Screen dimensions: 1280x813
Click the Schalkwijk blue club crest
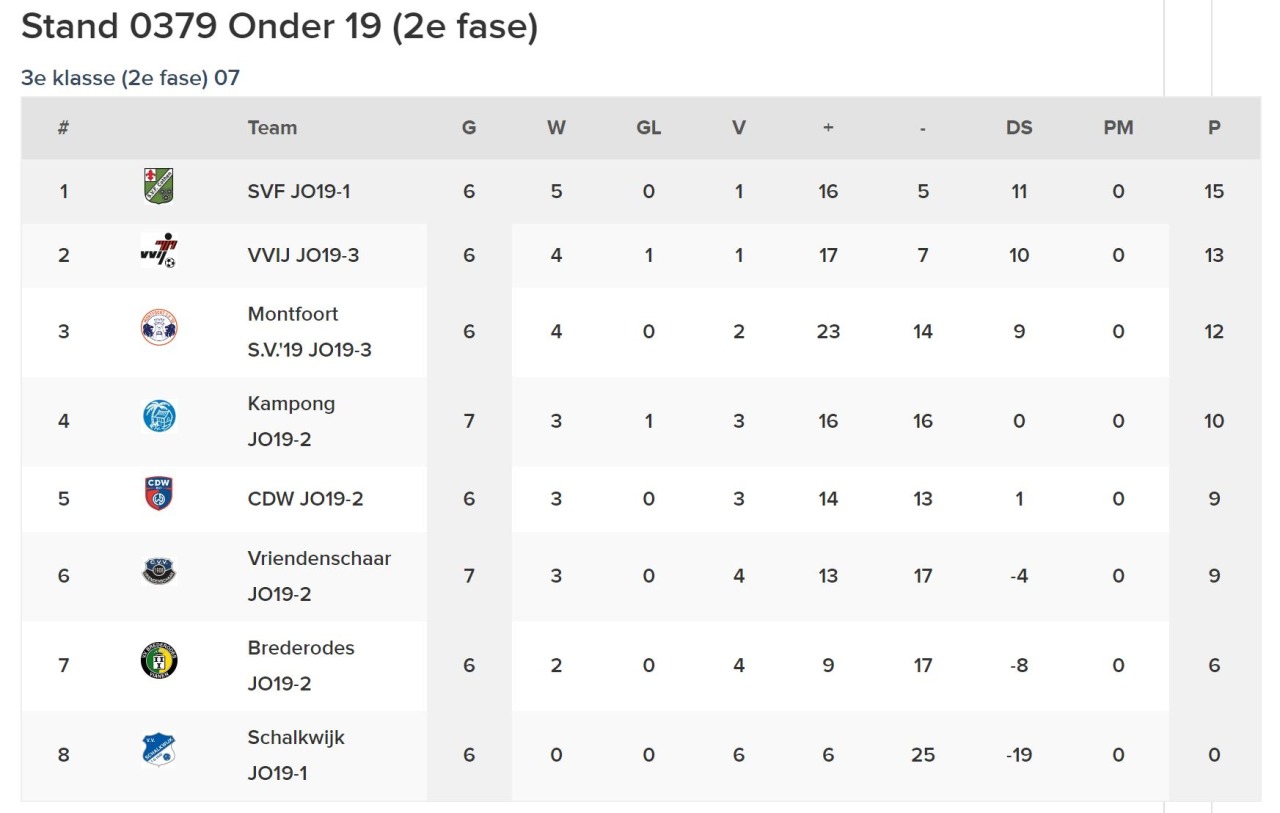coord(159,750)
